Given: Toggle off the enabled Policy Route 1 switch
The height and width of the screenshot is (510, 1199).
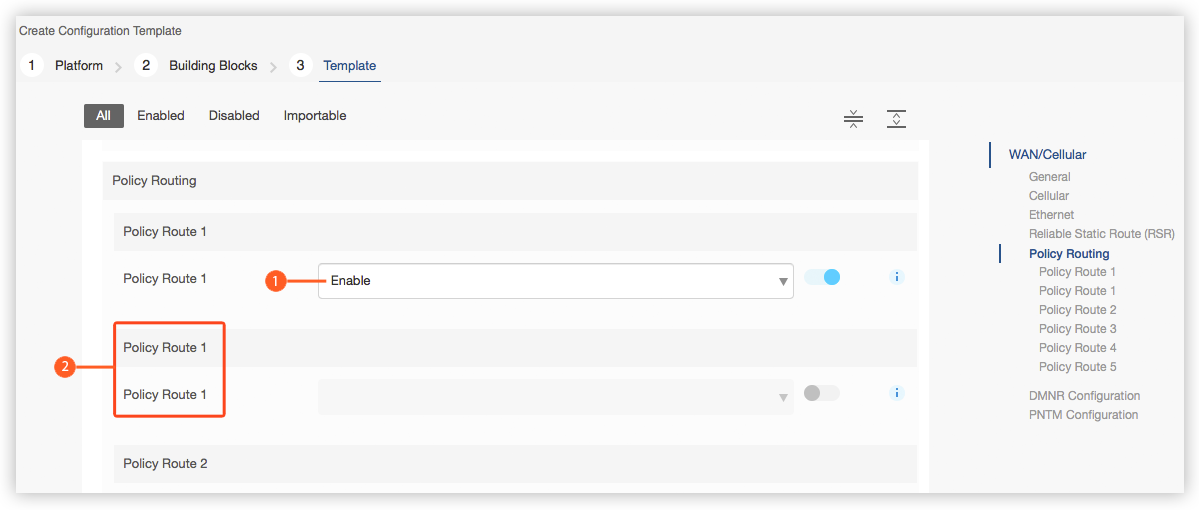Looking at the screenshot, I should point(822,277).
